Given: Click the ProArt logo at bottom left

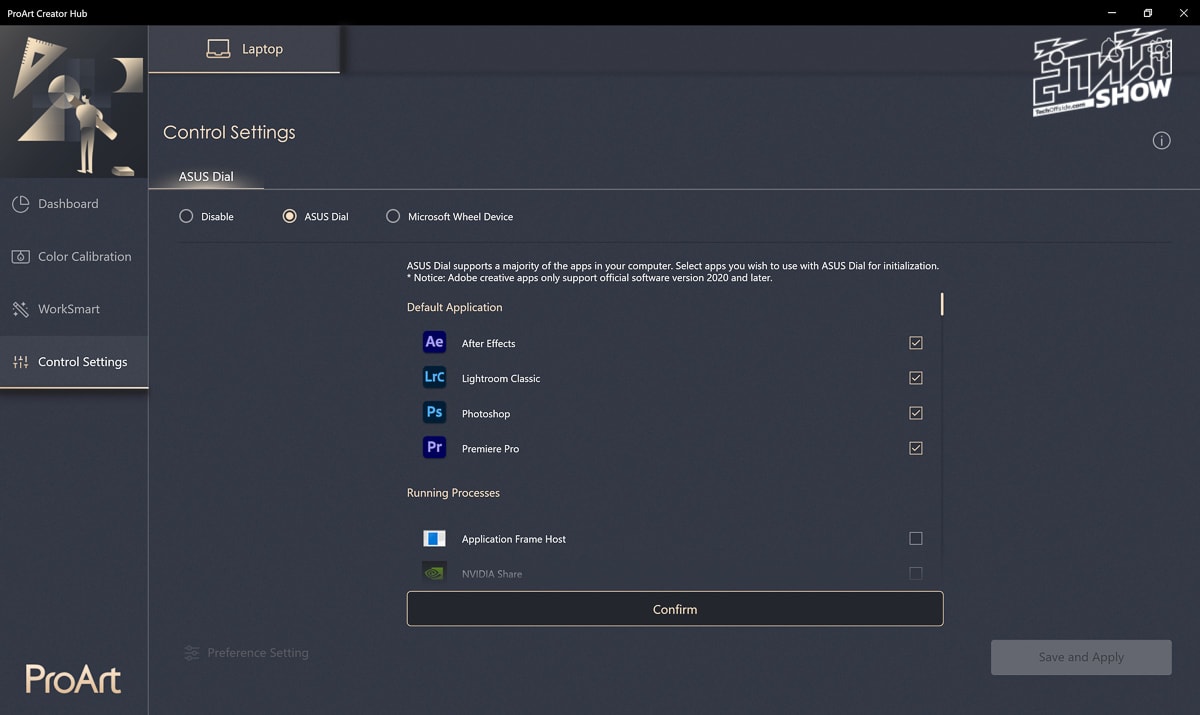Looking at the screenshot, I should (73, 679).
